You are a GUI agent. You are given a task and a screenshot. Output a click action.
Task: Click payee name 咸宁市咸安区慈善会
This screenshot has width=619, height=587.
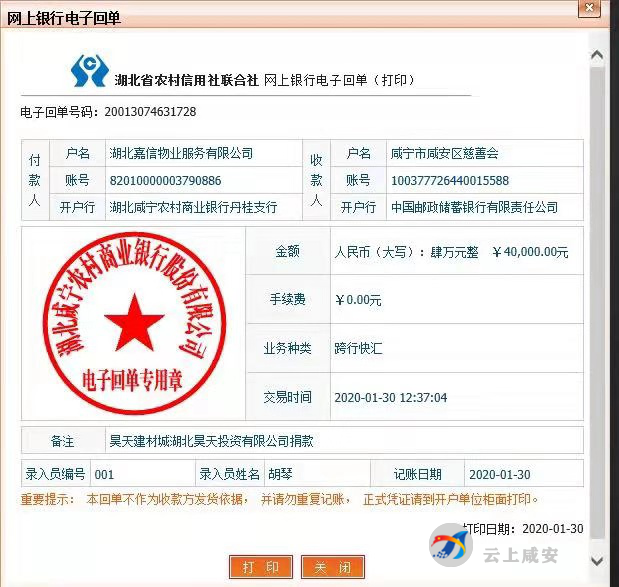click(445, 153)
